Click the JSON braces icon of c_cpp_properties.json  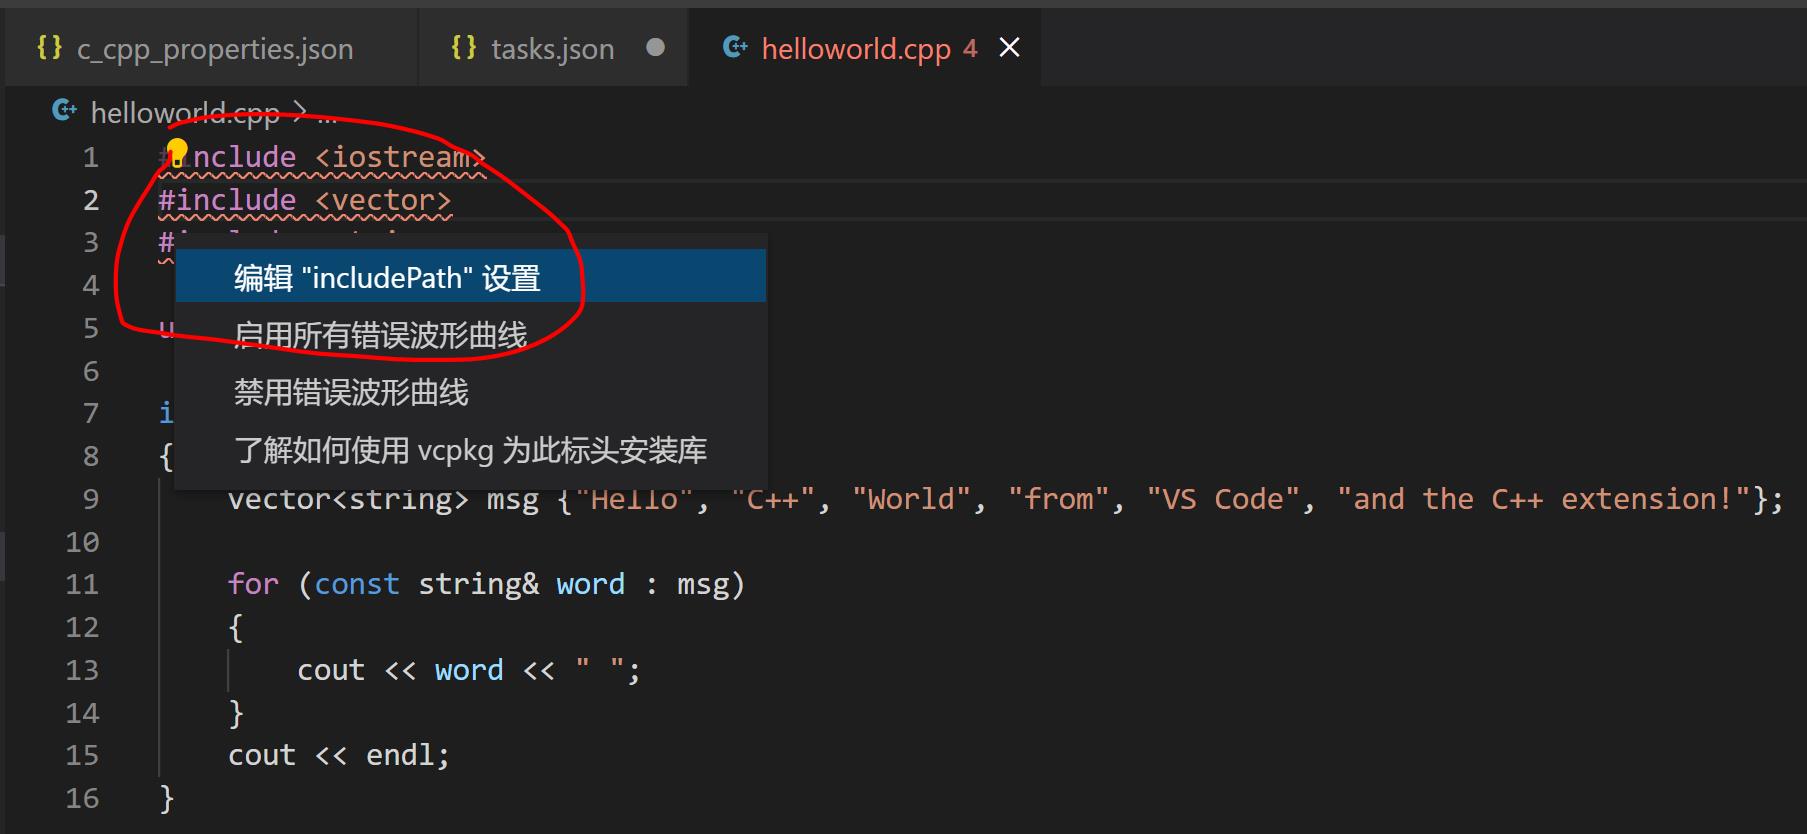coord(49,47)
